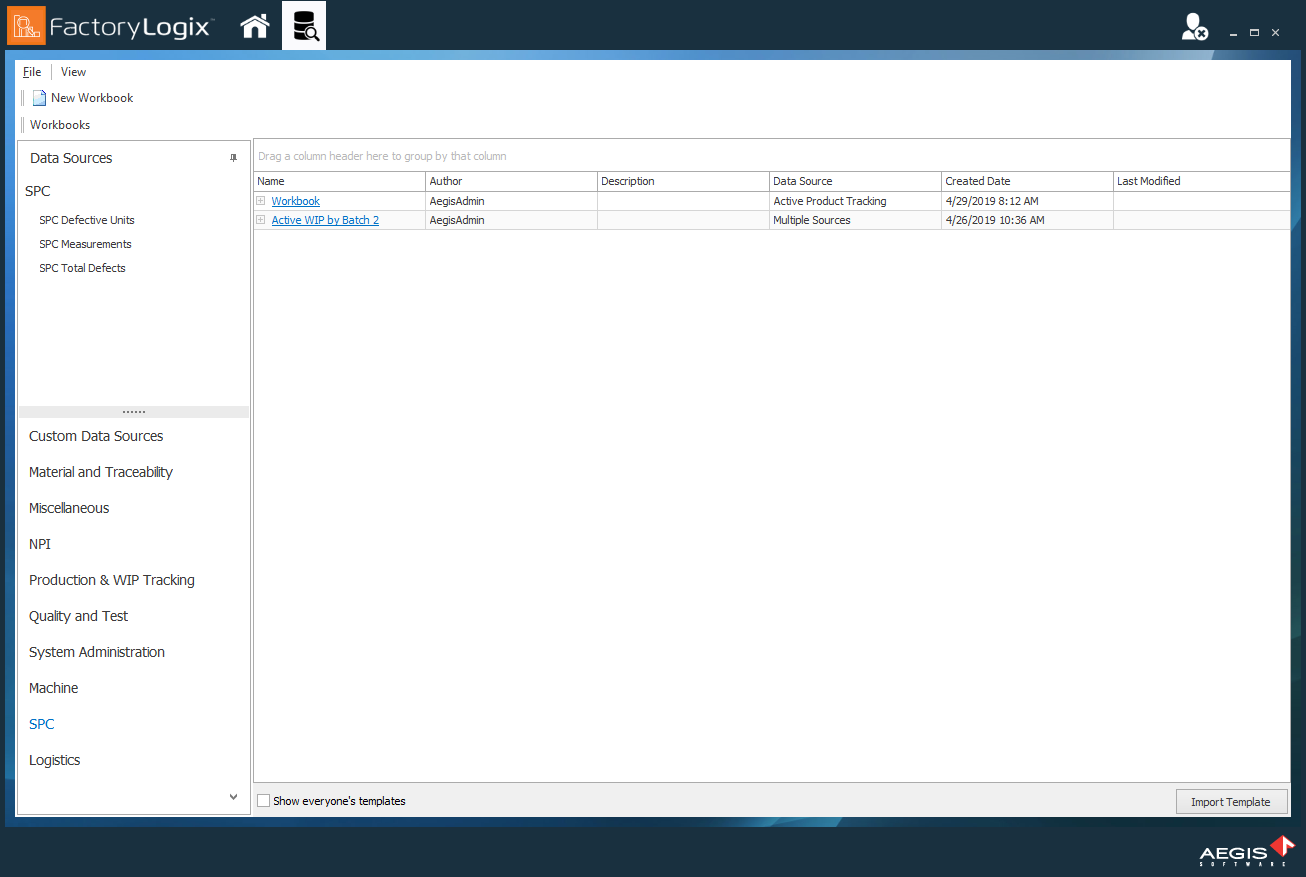Enable Show everyone's templates
The width and height of the screenshot is (1306, 877).
263,800
